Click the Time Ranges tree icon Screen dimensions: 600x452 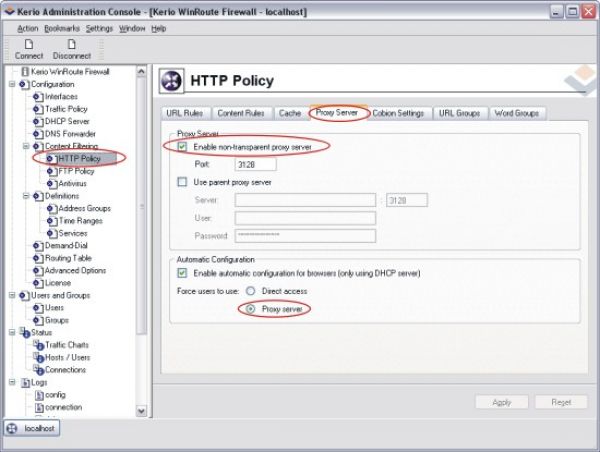(x=52, y=221)
